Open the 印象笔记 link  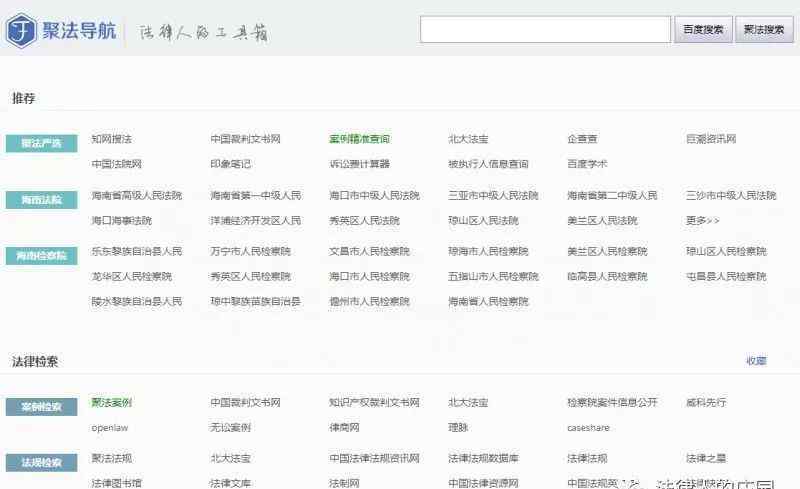click(231, 164)
